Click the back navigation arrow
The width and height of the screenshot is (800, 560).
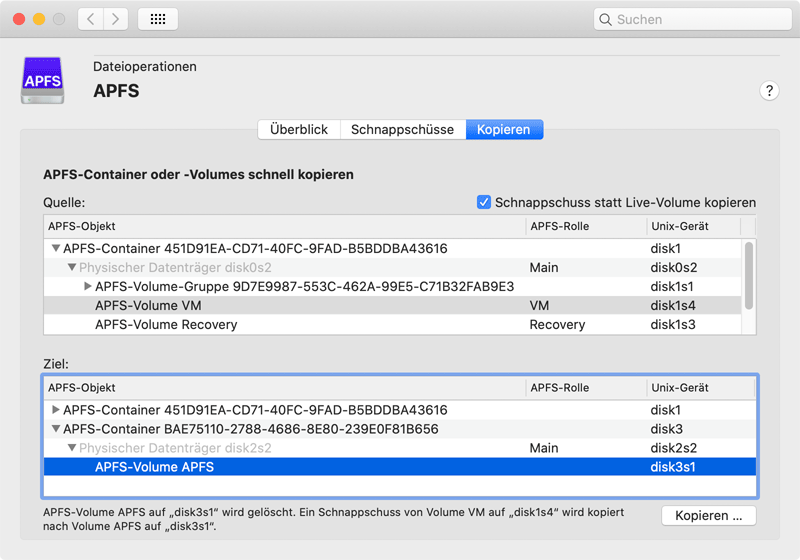(x=91, y=19)
